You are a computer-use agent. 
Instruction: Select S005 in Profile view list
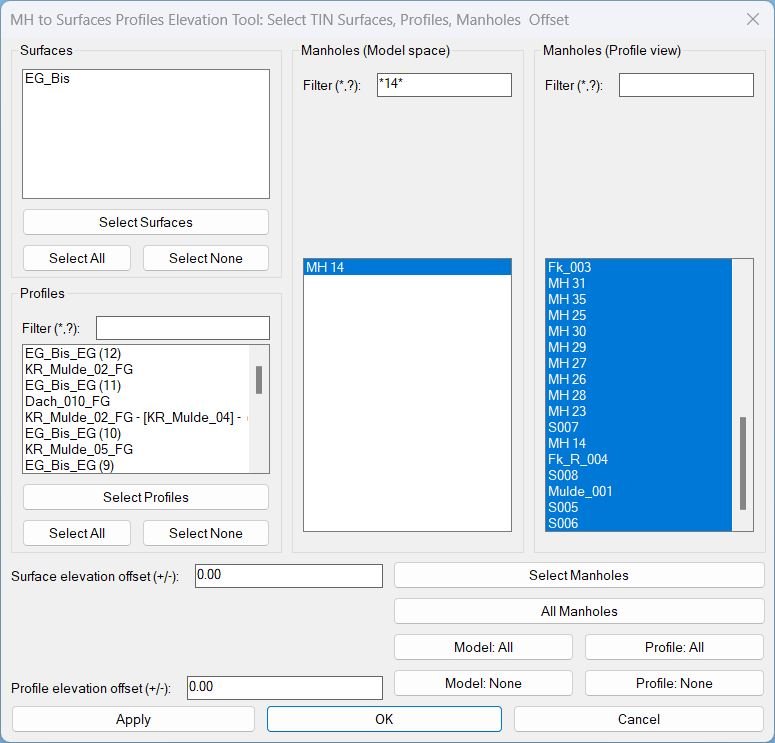point(639,507)
